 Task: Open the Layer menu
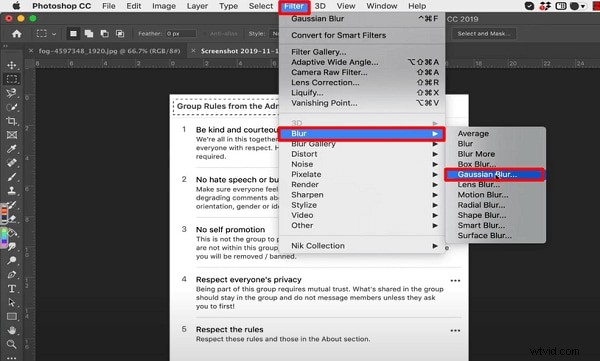(x=197, y=6)
